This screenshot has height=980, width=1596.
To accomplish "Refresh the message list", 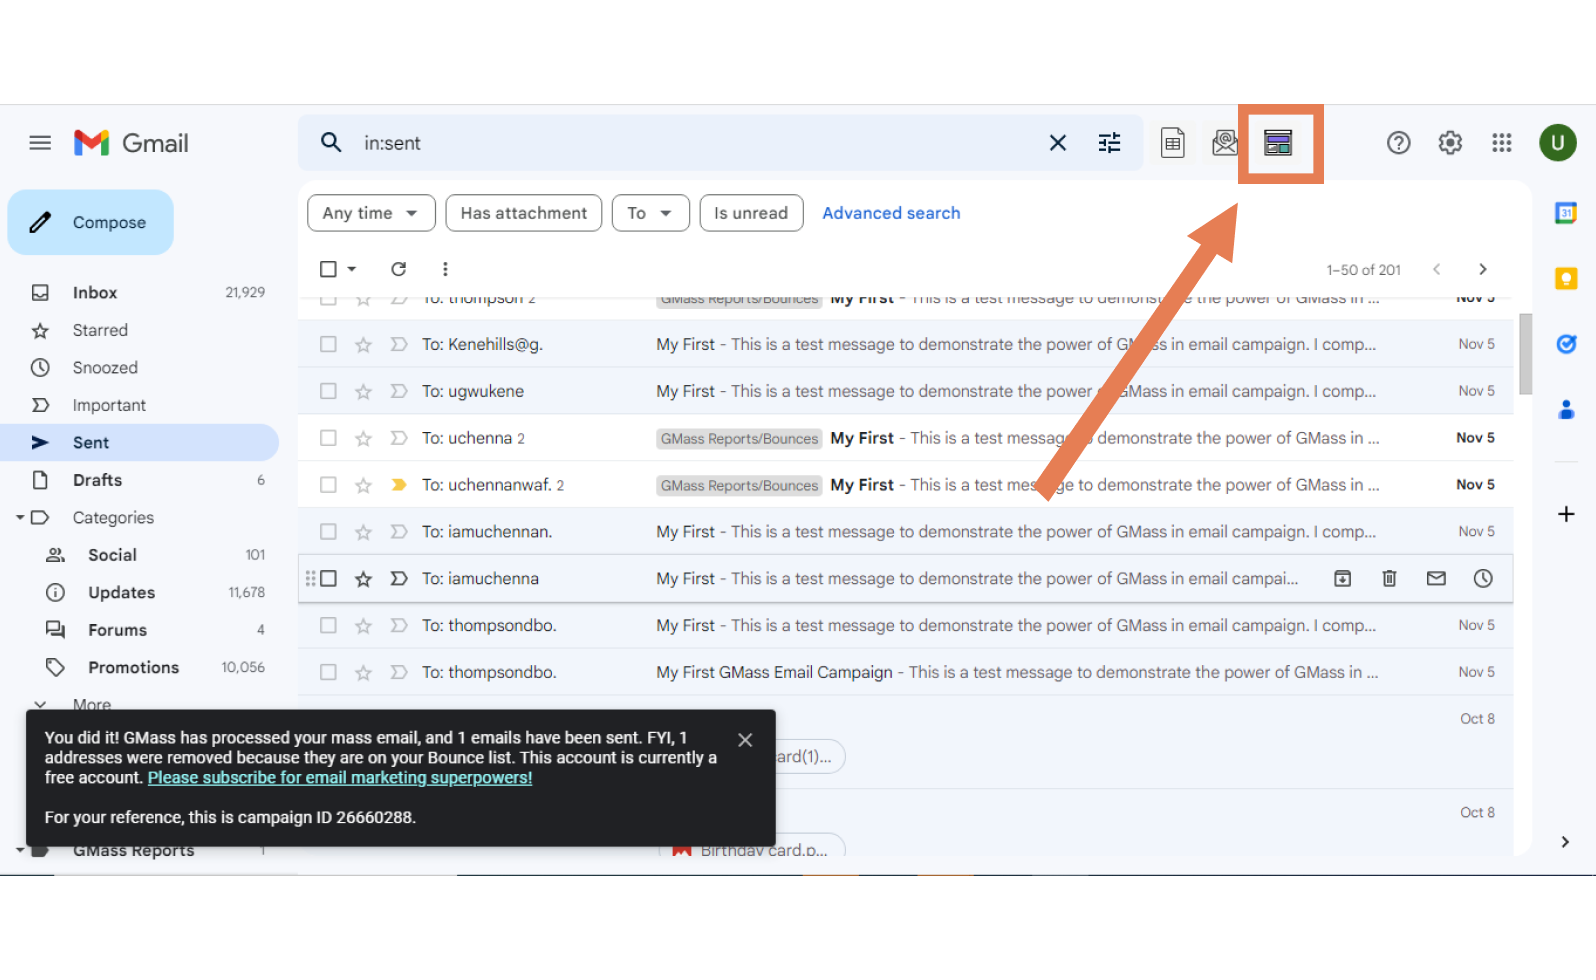I will [398, 269].
